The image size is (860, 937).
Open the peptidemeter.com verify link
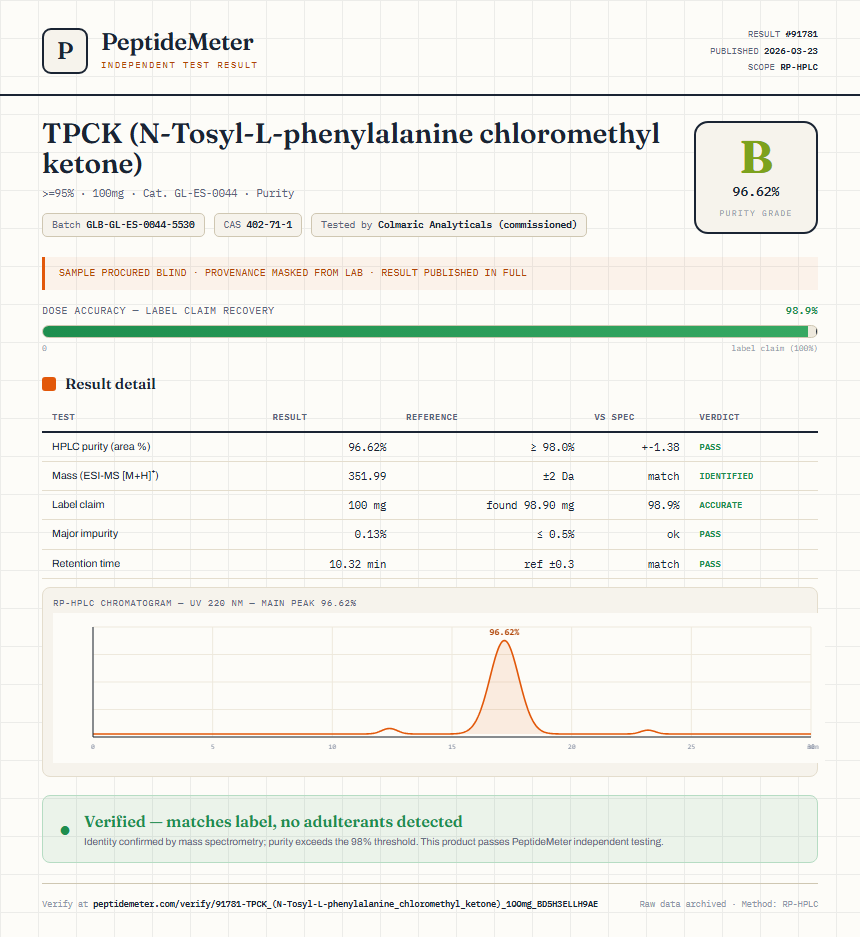click(345, 904)
